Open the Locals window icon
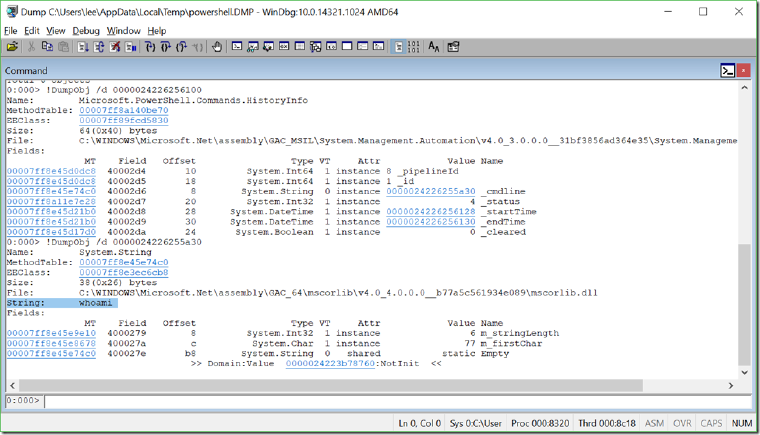Viewport: 760px width, 435px height. 269,47
